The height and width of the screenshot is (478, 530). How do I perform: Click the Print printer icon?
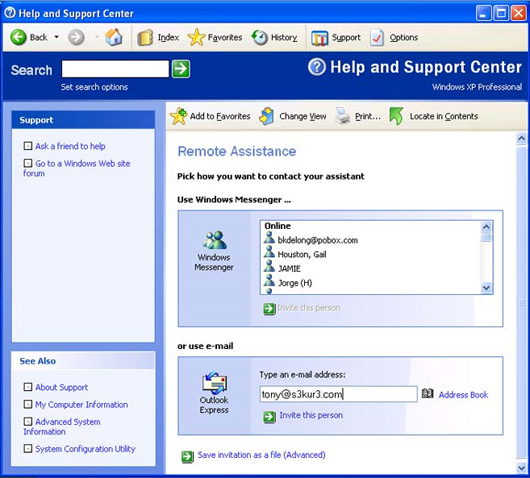[342, 116]
